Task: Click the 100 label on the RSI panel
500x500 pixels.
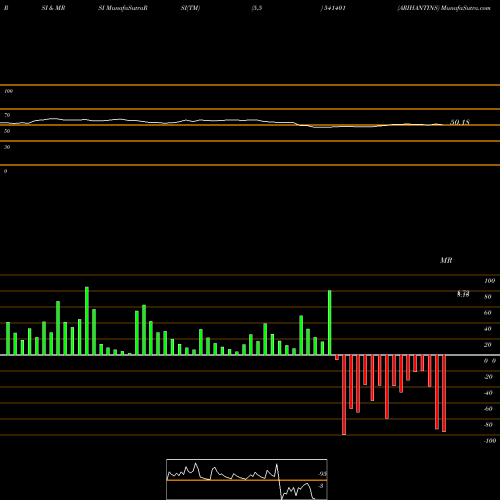Action: click(x=8, y=91)
